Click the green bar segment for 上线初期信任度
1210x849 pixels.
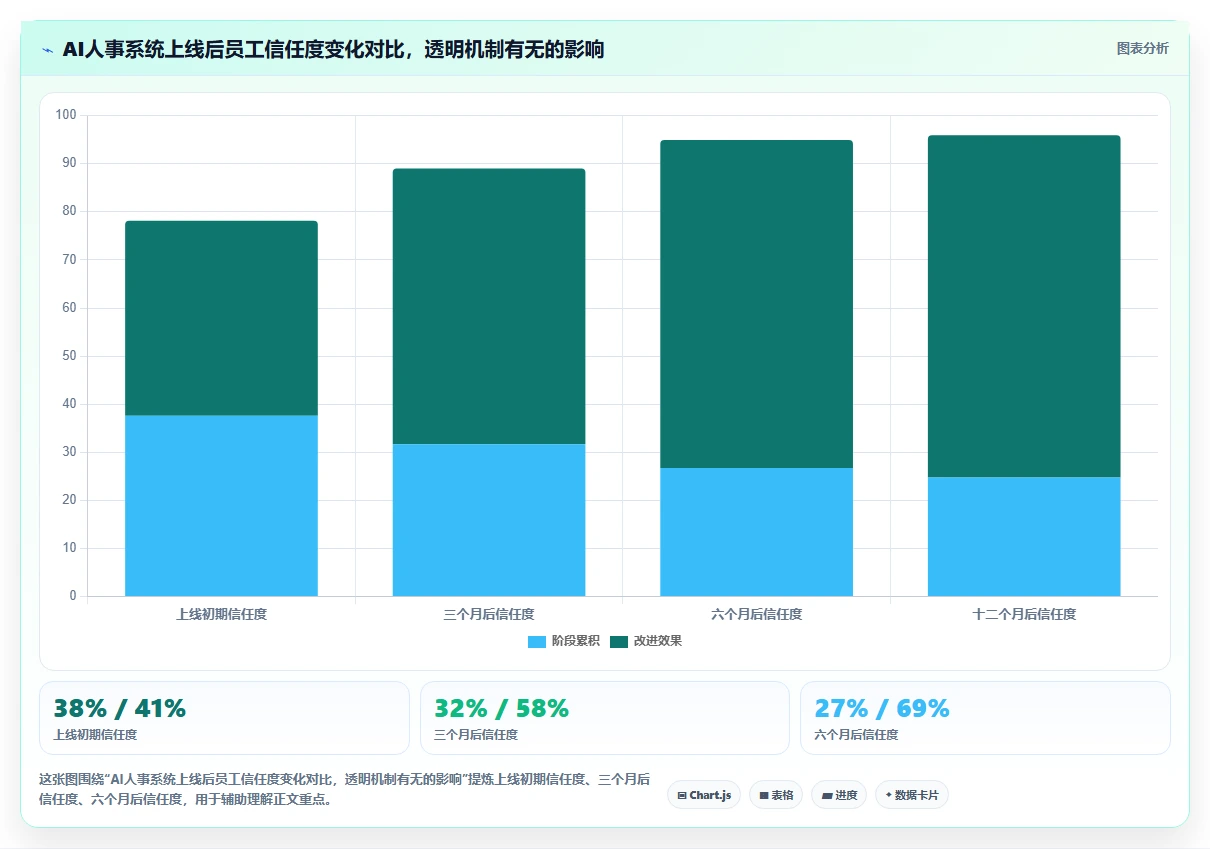pos(221,318)
